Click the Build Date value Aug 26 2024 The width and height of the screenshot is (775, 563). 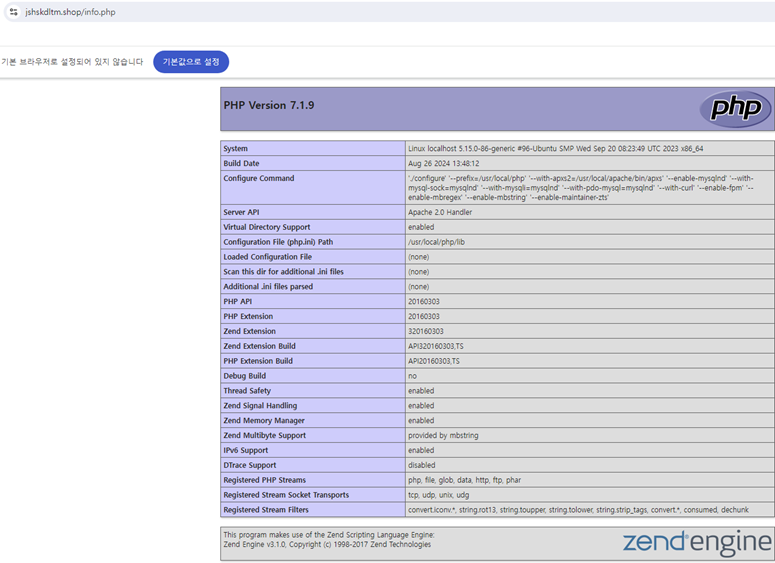(x=443, y=164)
